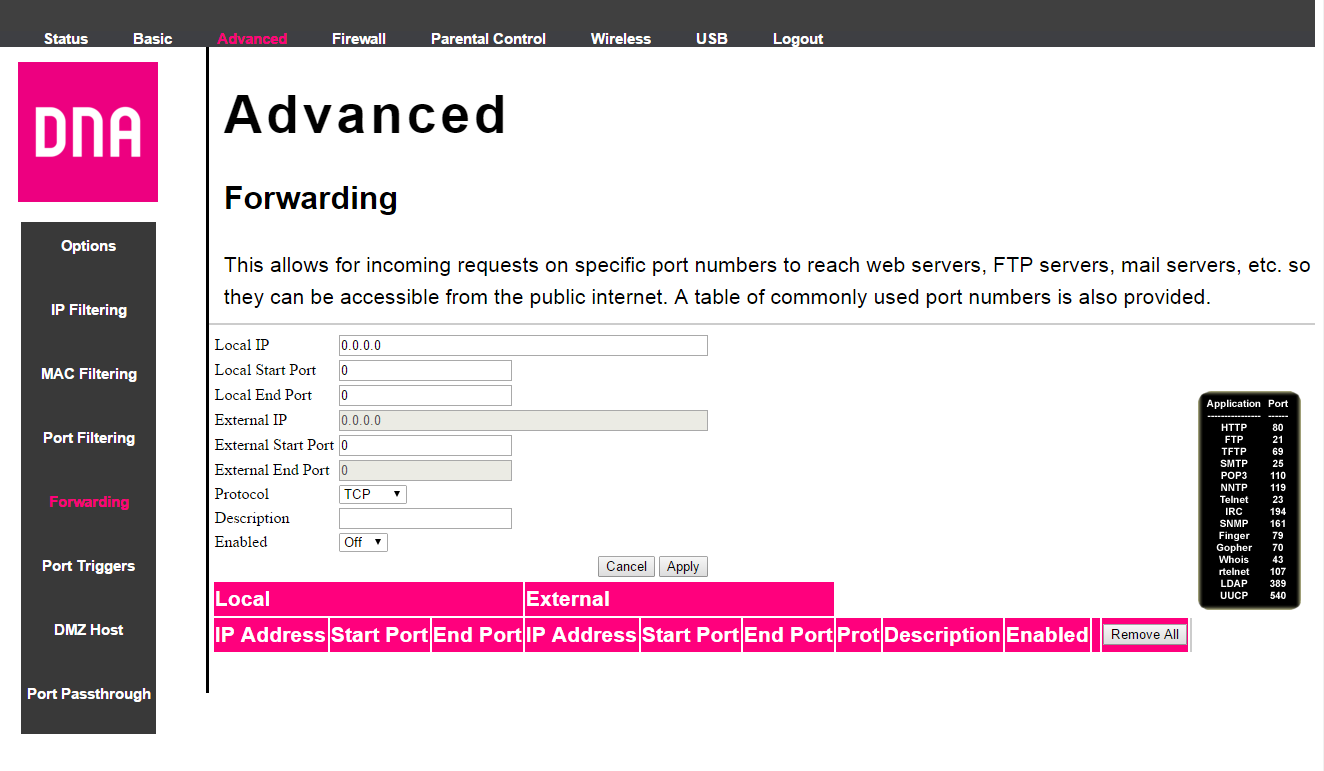Open the Status tab
This screenshot has width=1324, height=771.
[x=66, y=39]
